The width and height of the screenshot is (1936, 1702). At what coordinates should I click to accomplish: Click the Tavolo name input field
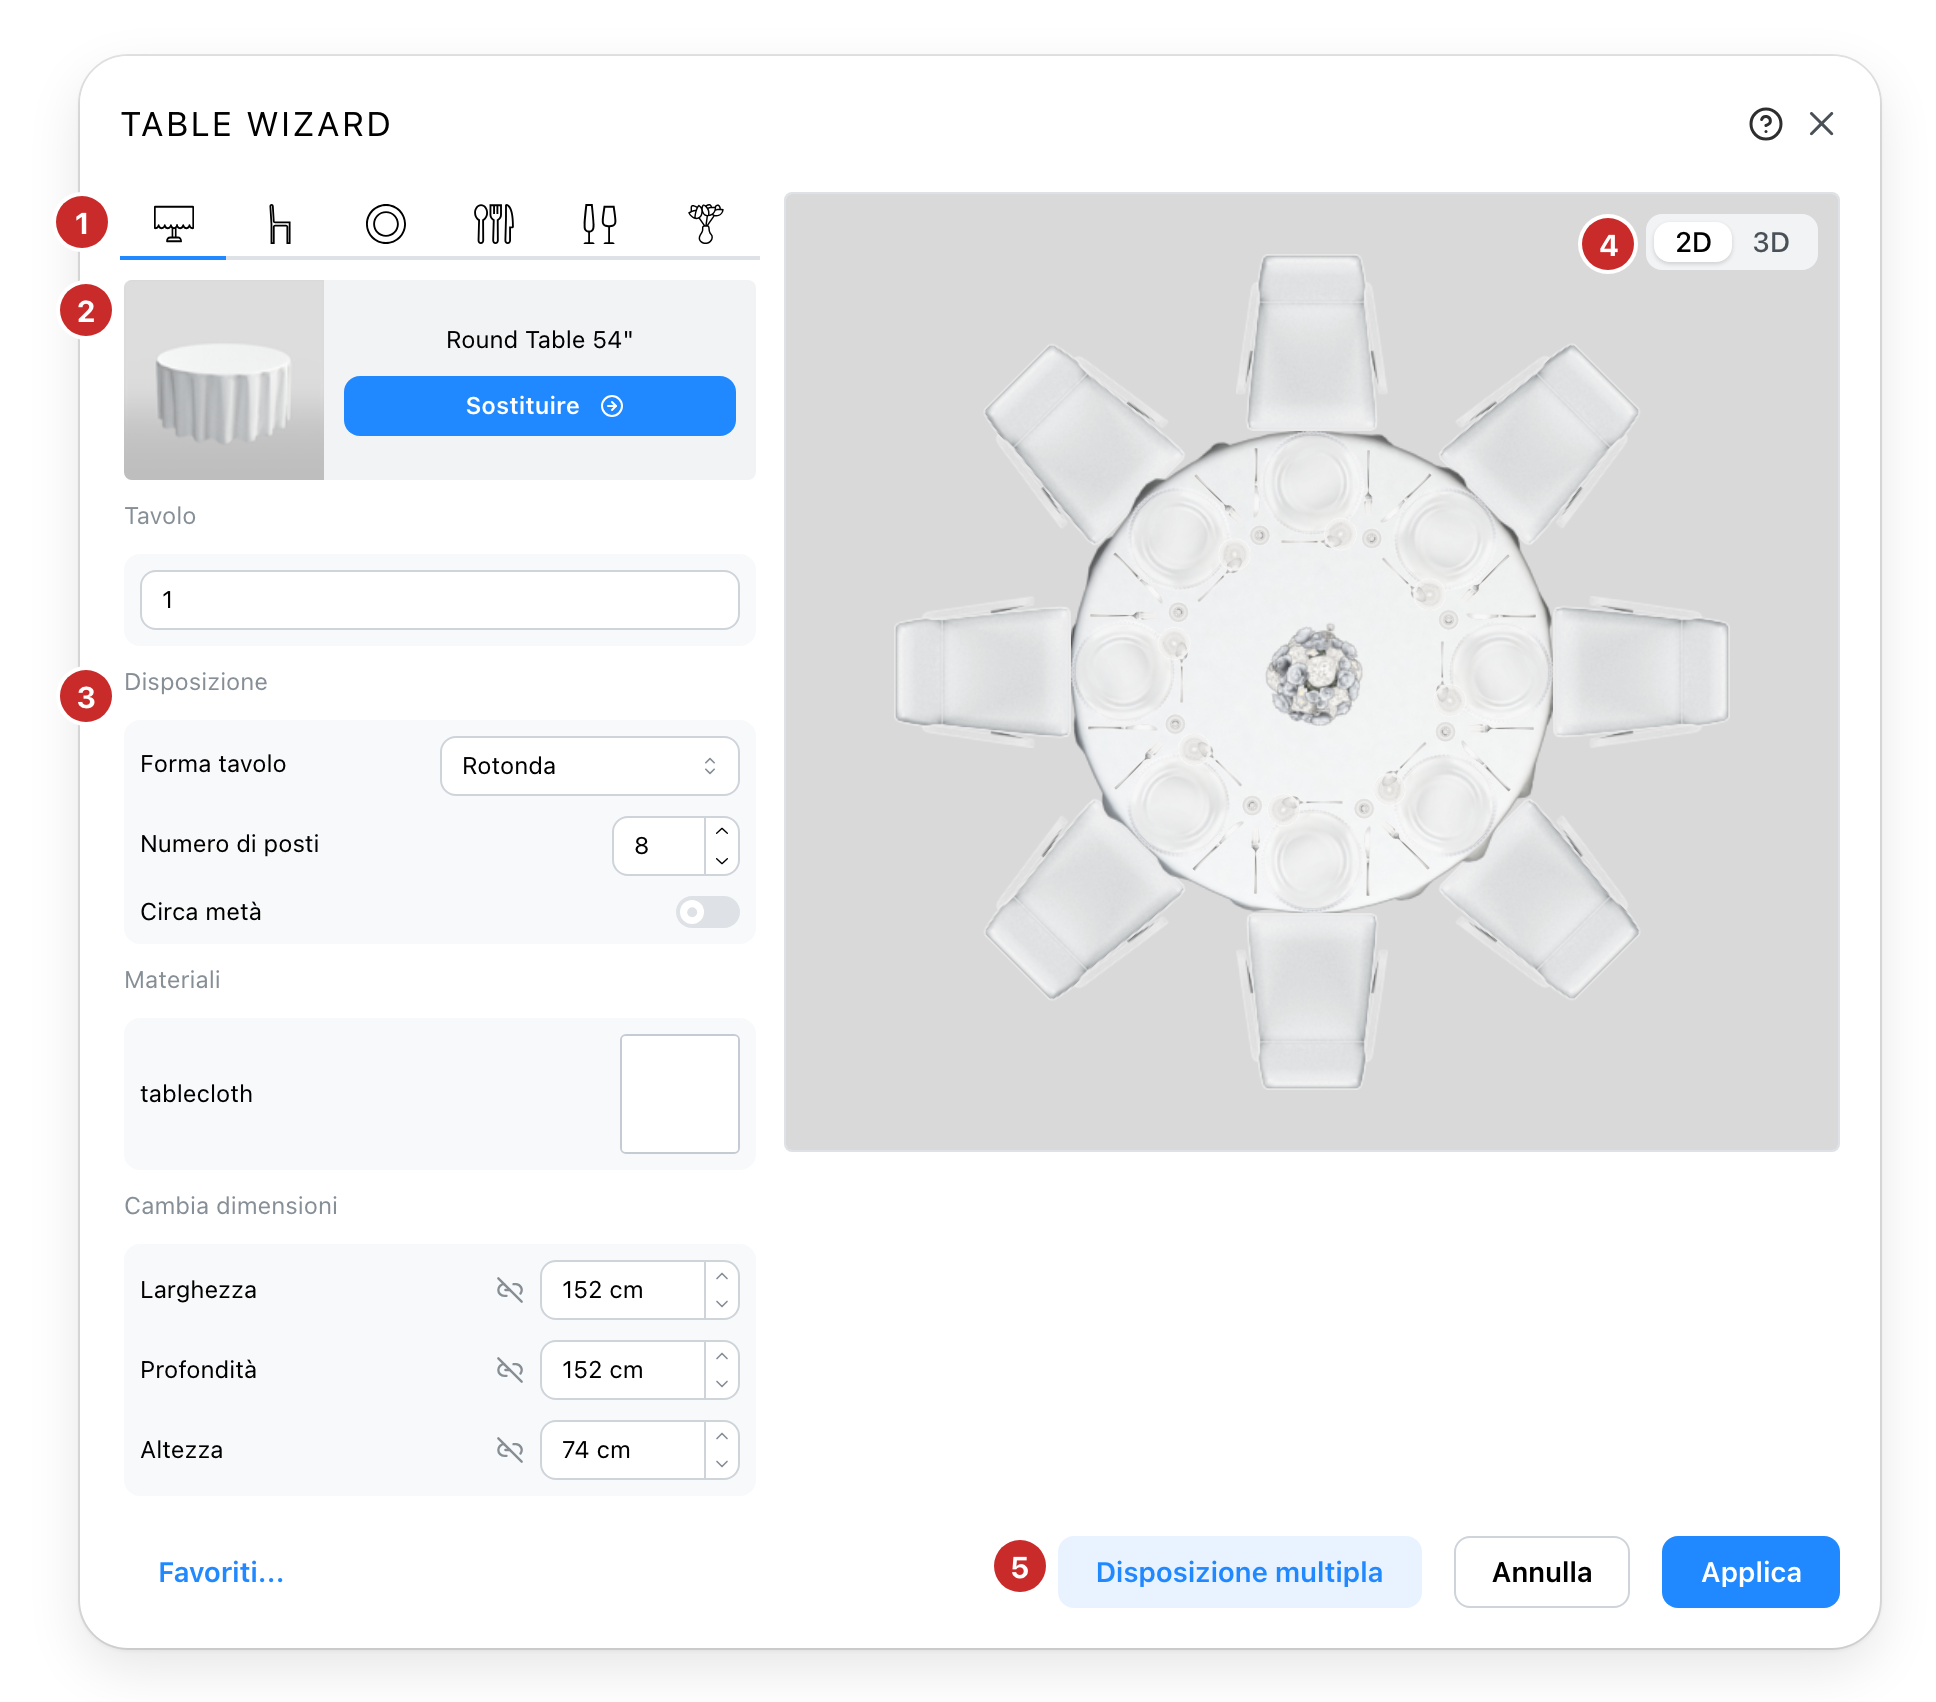440,600
